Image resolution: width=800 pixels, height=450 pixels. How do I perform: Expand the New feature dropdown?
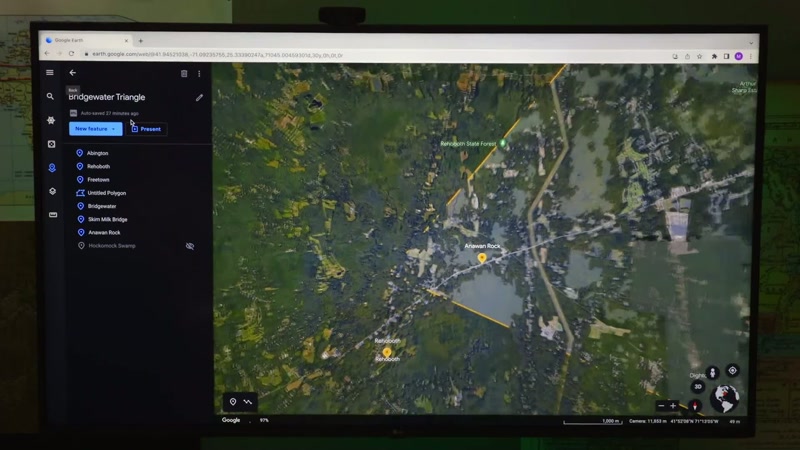click(x=96, y=129)
